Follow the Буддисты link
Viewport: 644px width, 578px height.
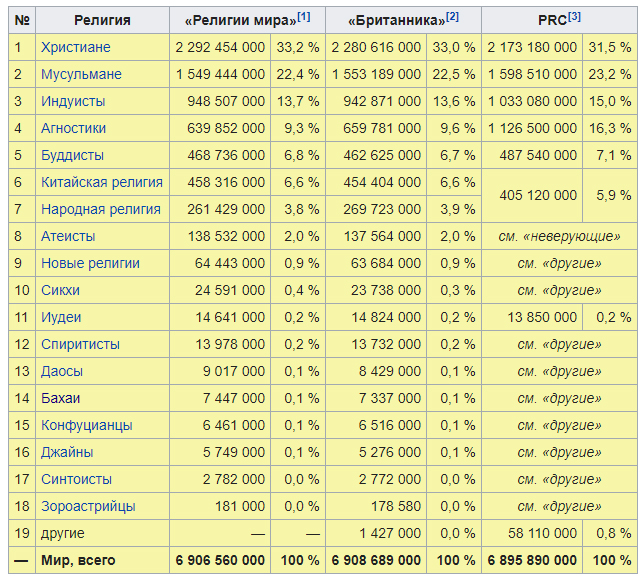(x=72, y=155)
